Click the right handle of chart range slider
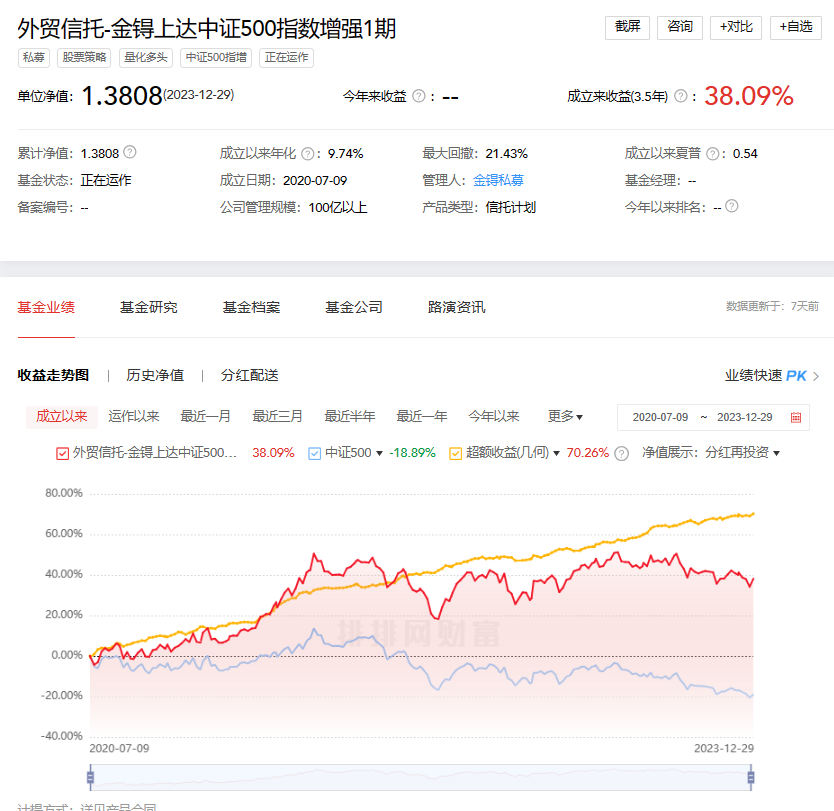The height and width of the screenshot is (811, 834). pos(750,777)
